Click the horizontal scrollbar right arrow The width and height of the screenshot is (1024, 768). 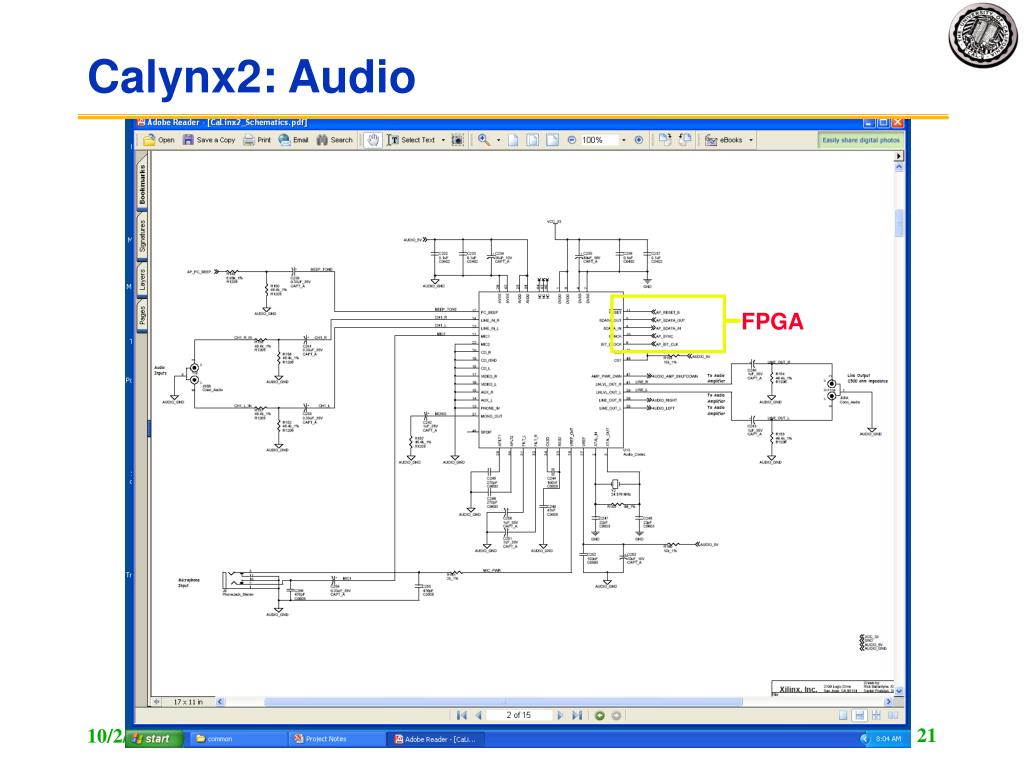(888, 702)
